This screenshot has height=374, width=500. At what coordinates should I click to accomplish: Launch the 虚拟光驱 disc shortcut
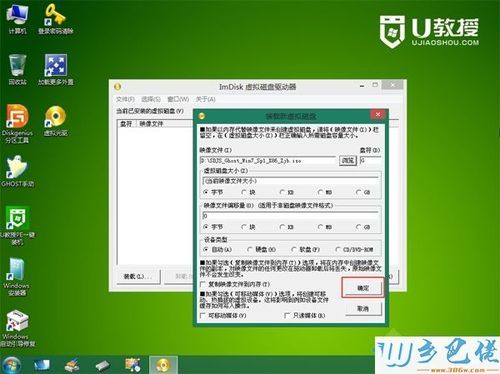coord(55,121)
